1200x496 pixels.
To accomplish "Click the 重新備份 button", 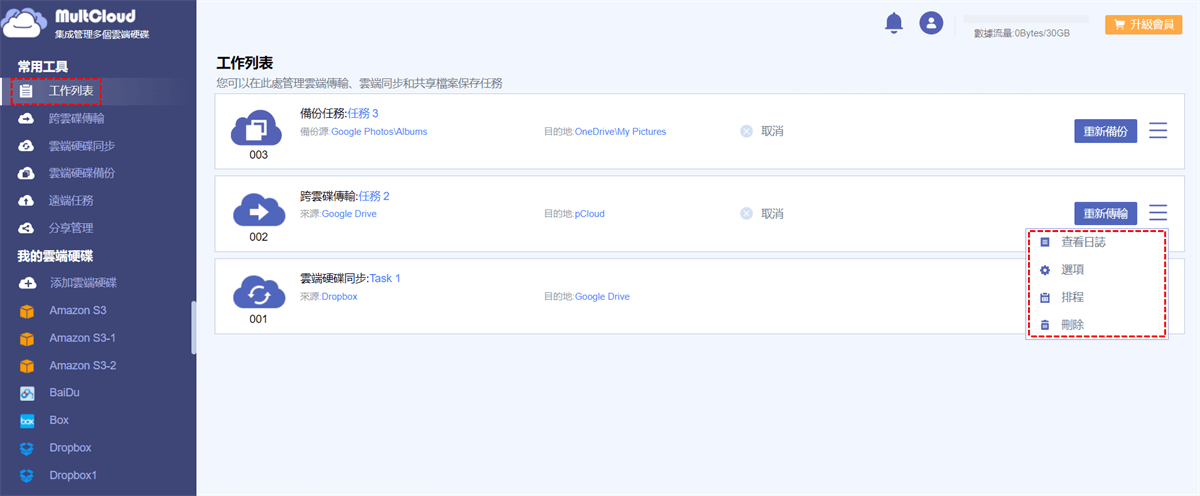I will coord(1106,131).
